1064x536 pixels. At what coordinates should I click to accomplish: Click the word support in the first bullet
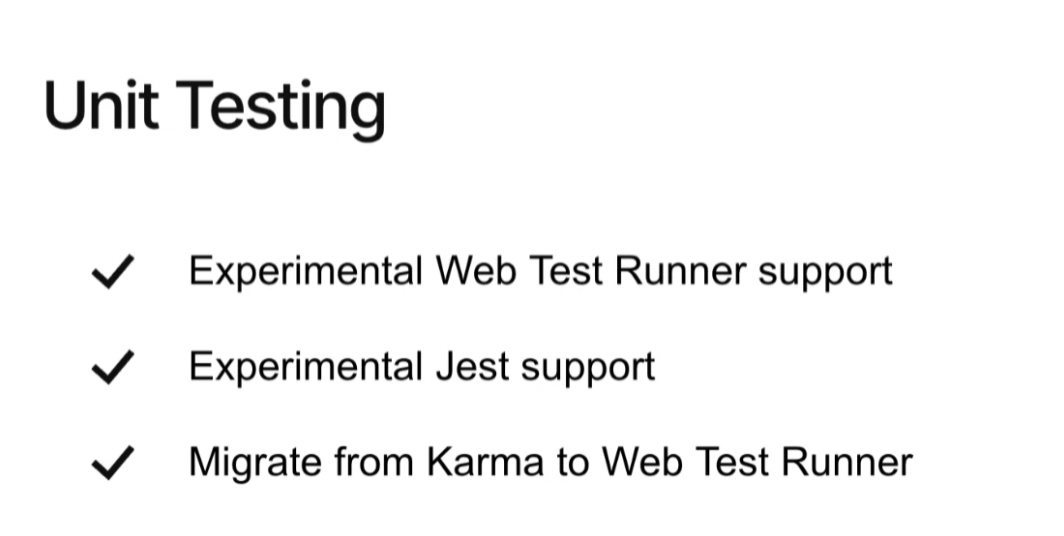[x=825, y=275]
